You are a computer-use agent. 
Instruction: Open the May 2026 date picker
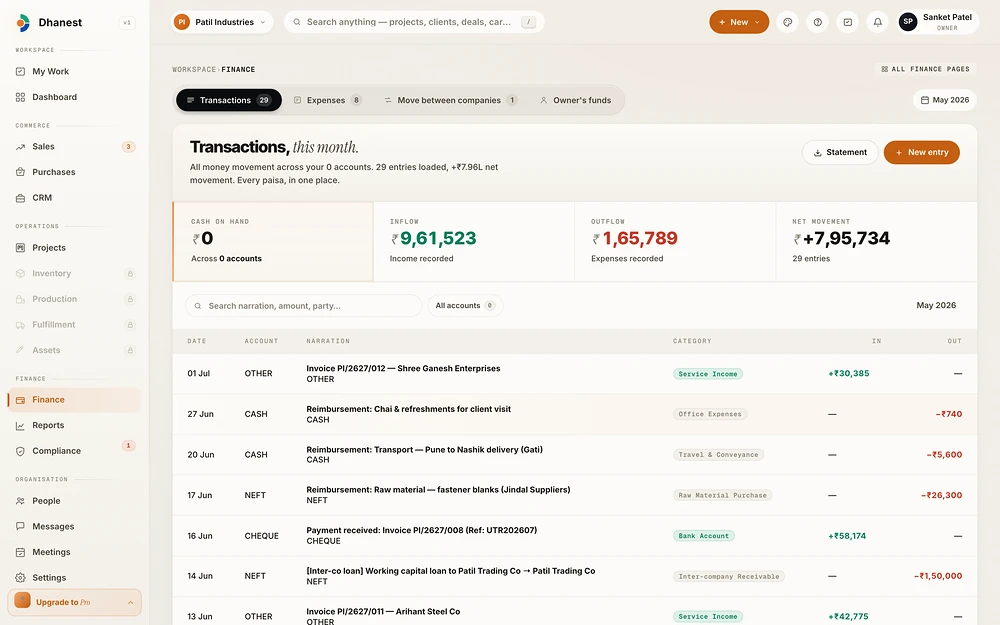(x=945, y=100)
